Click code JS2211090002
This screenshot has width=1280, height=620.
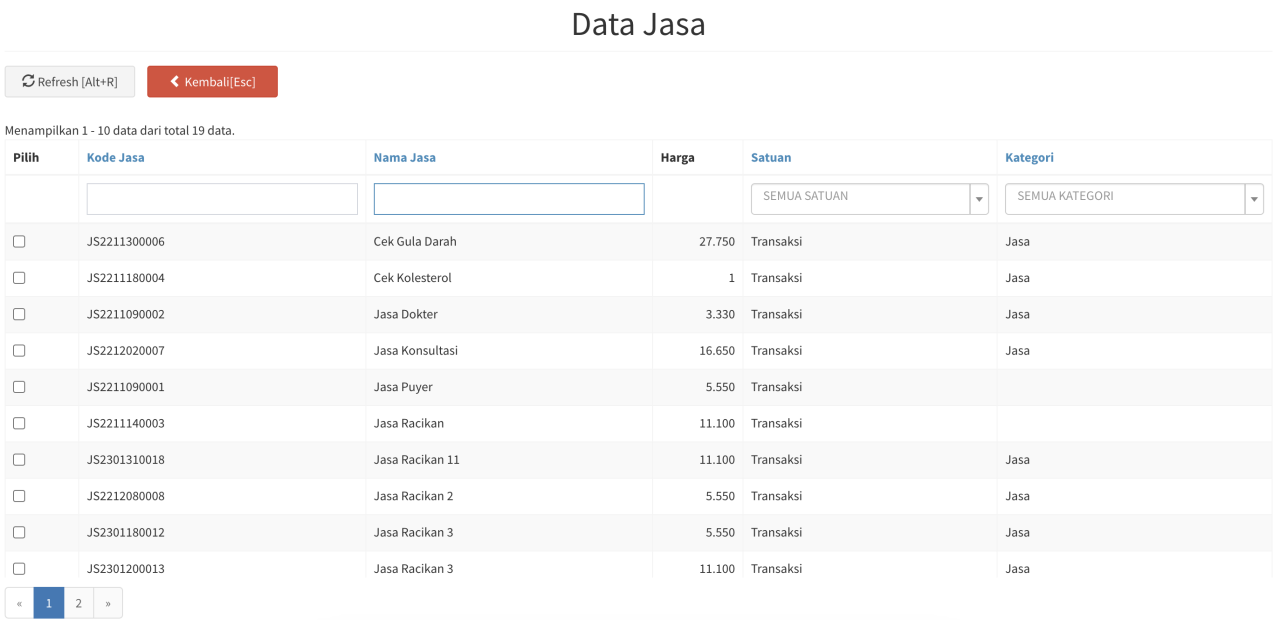point(126,314)
